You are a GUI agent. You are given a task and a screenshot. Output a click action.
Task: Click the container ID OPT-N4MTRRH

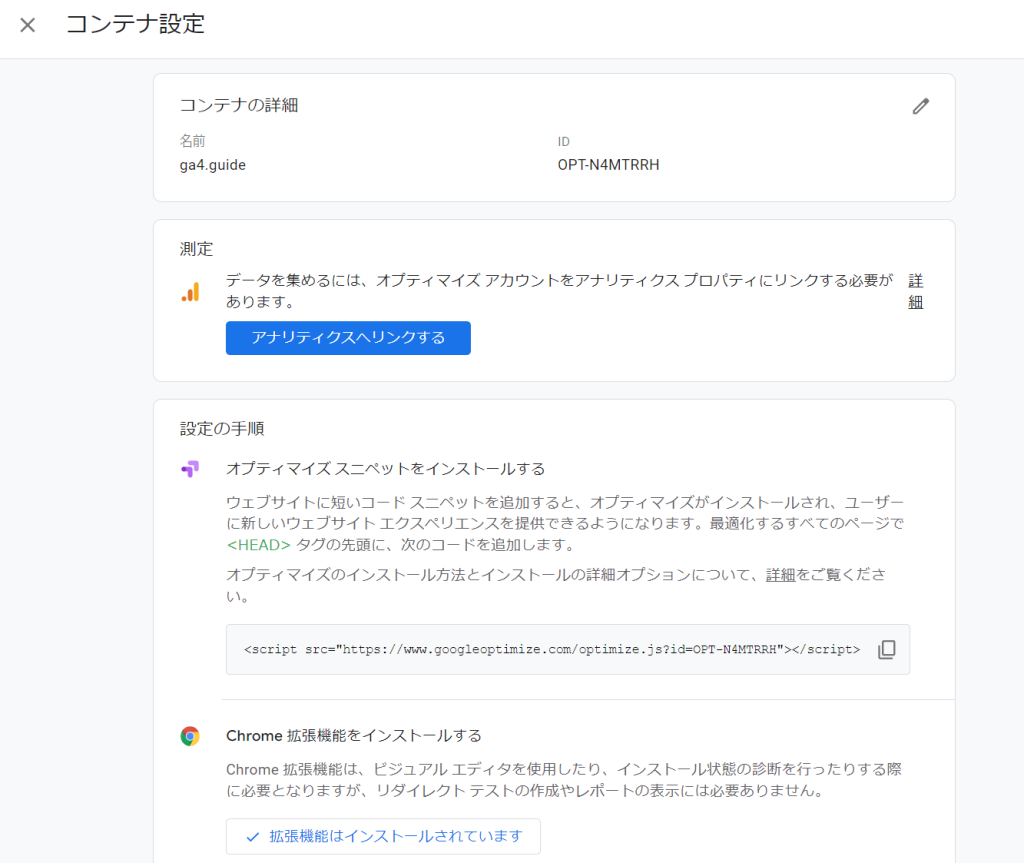coord(609,165)
